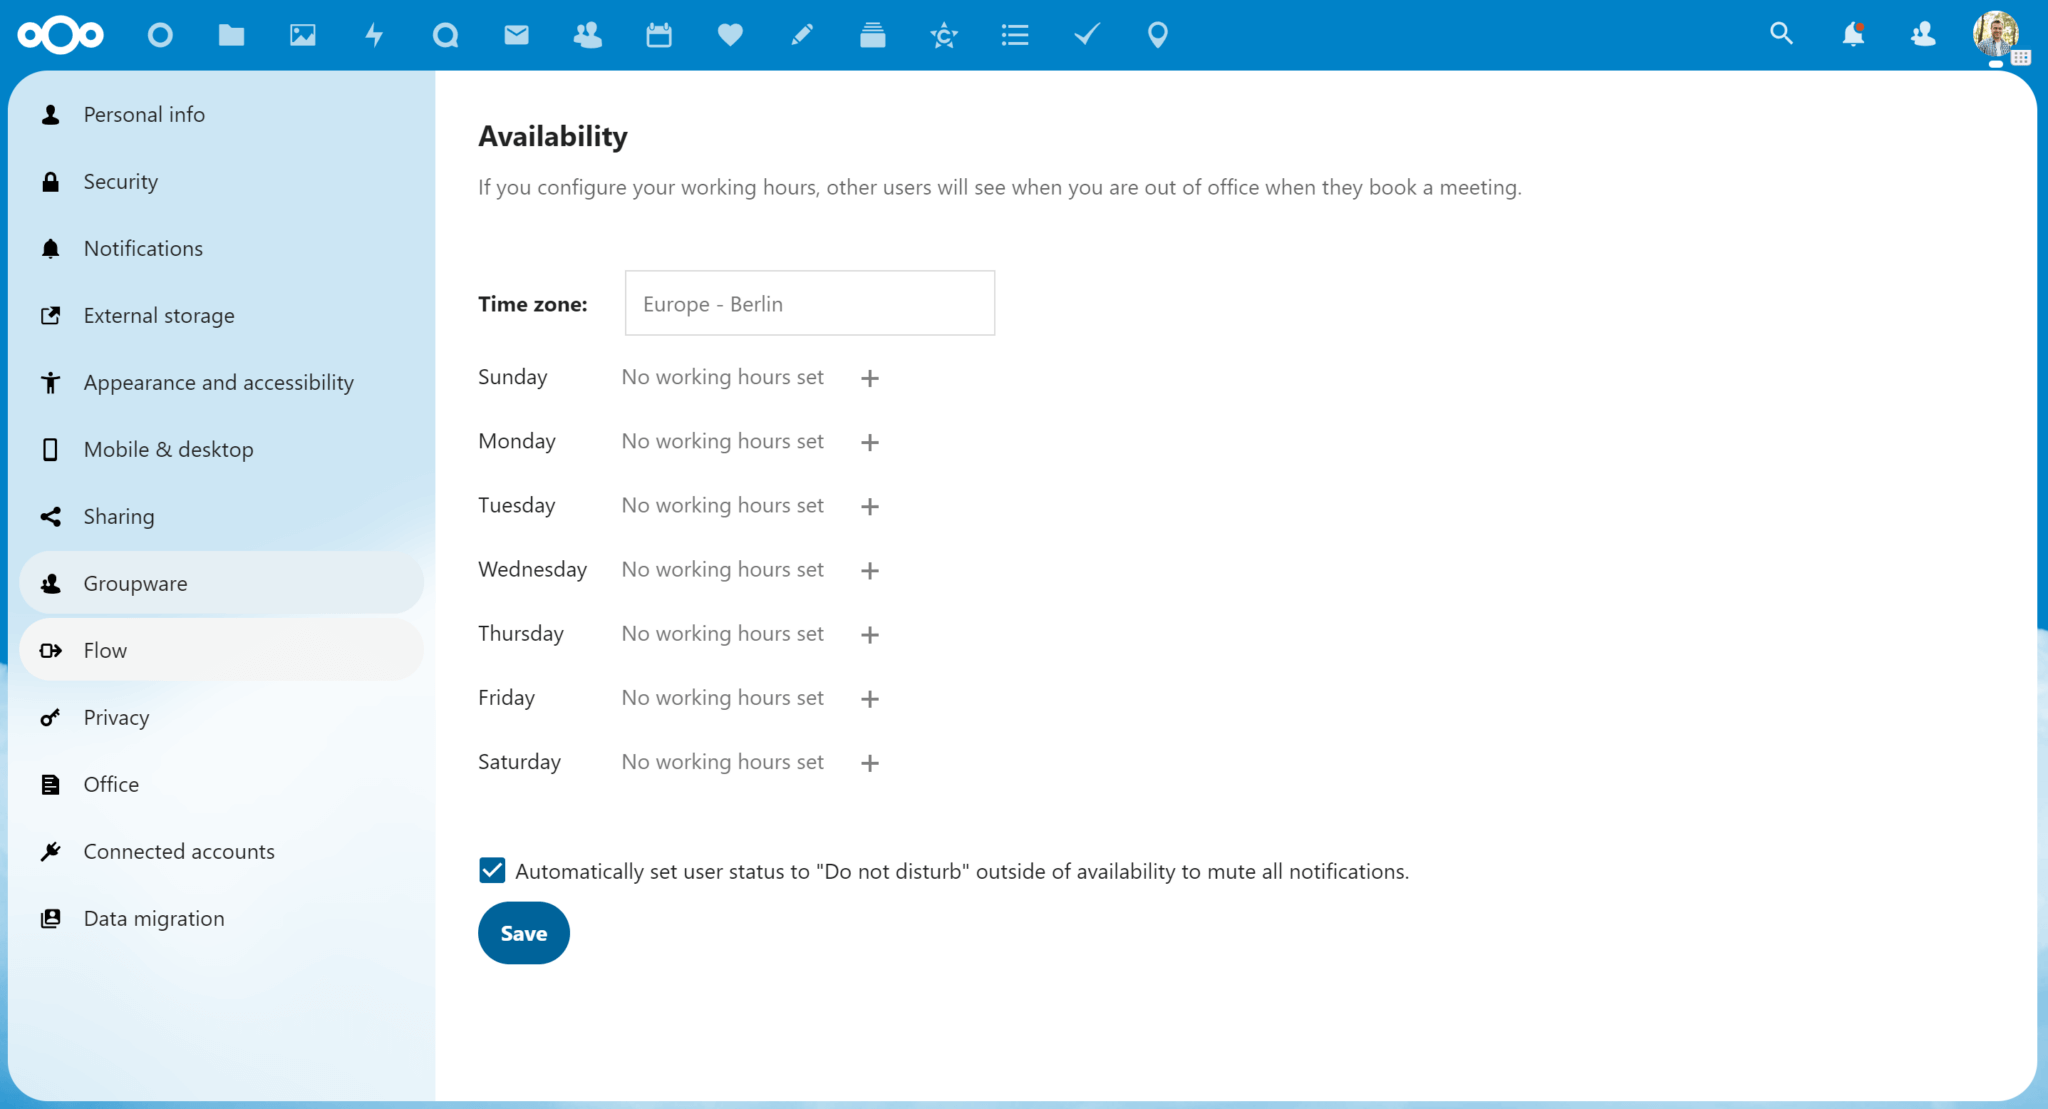
Task: Add working hours for Saturday
Action: (x=869, y=762)
